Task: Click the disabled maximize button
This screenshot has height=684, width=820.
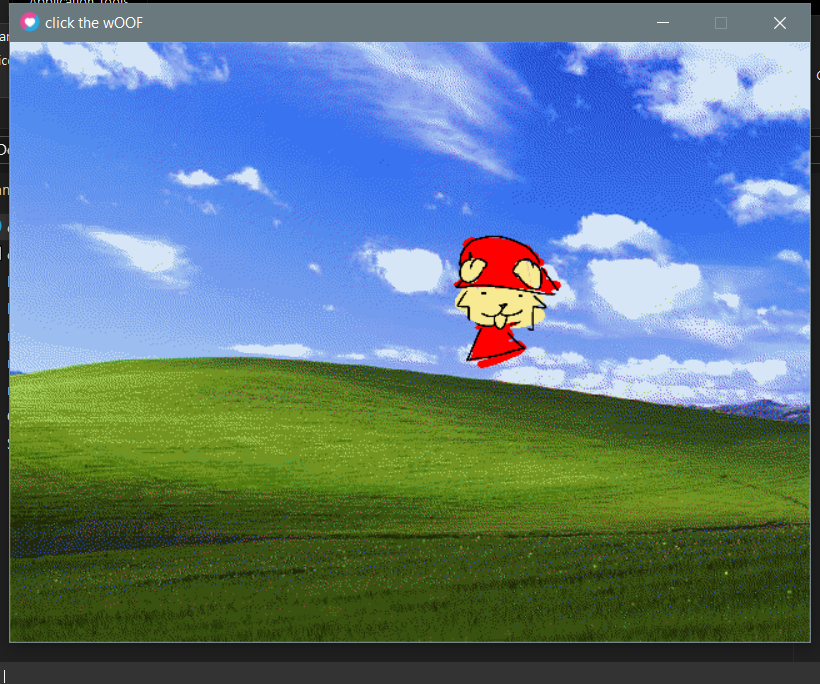Action: 721,23
